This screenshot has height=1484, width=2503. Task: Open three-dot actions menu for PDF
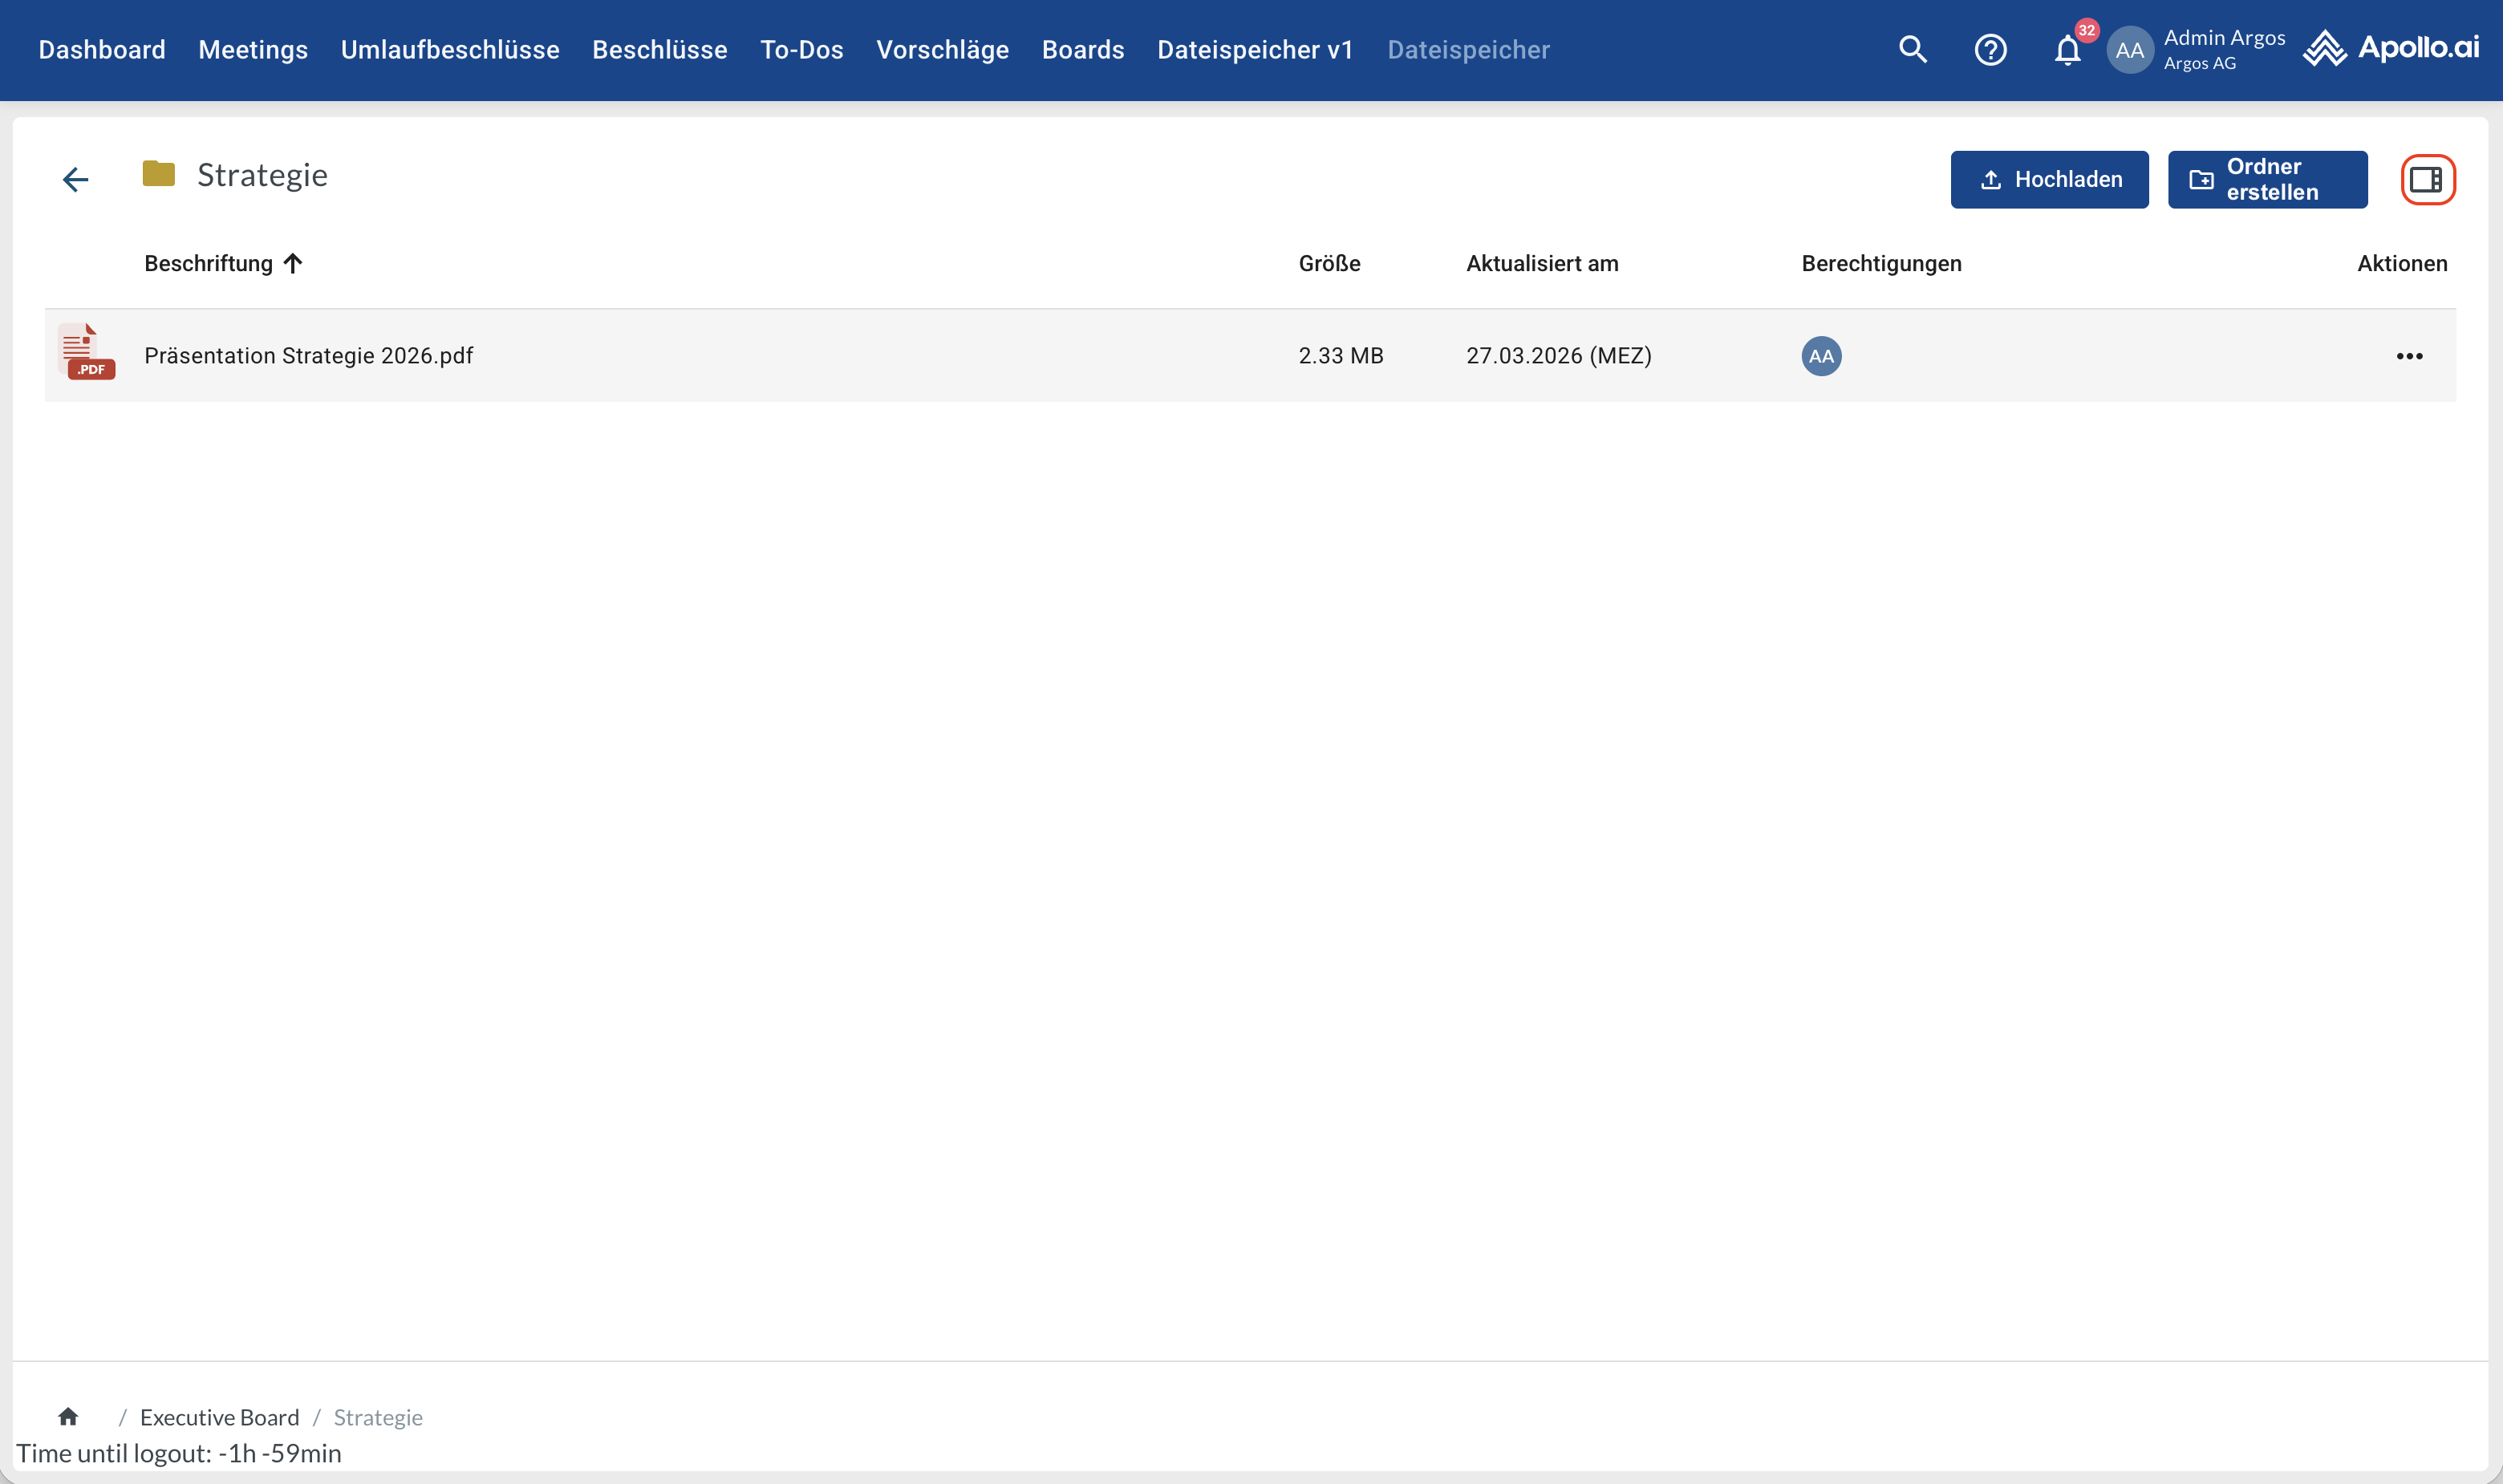(2409, 356)
